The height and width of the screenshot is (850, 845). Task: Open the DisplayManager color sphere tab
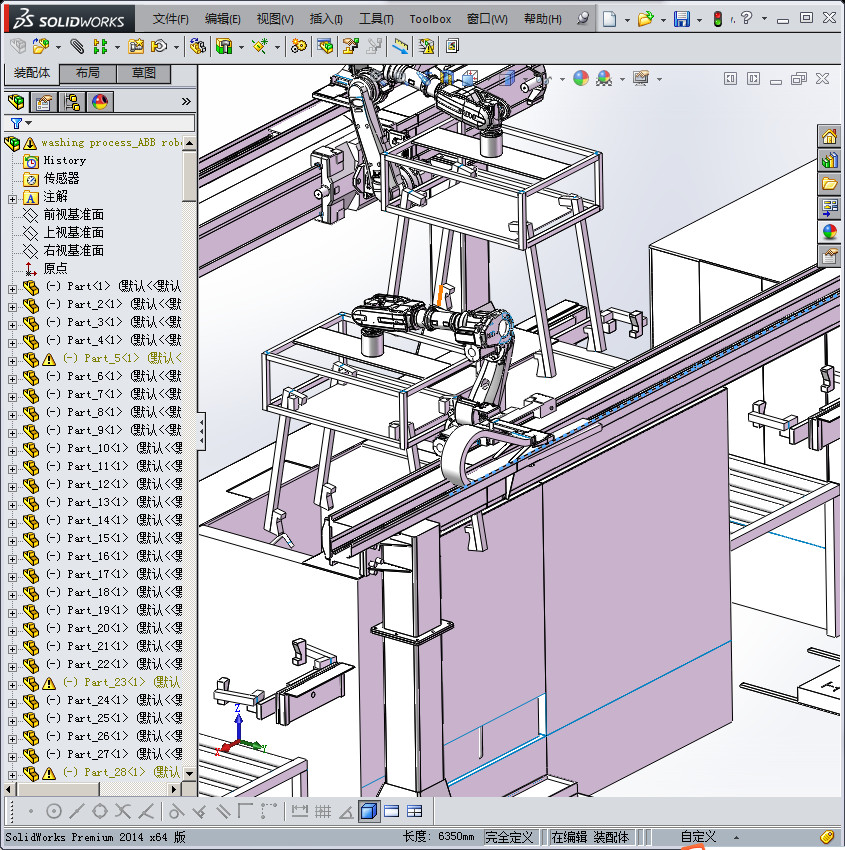(x=100, y=101)
